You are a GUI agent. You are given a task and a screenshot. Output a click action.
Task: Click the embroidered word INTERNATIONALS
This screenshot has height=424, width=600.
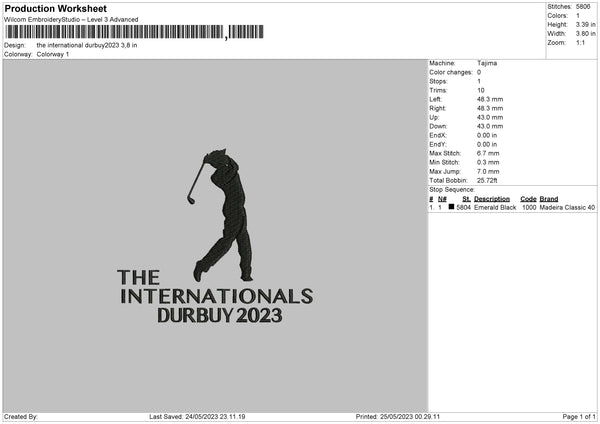point(217,296)
